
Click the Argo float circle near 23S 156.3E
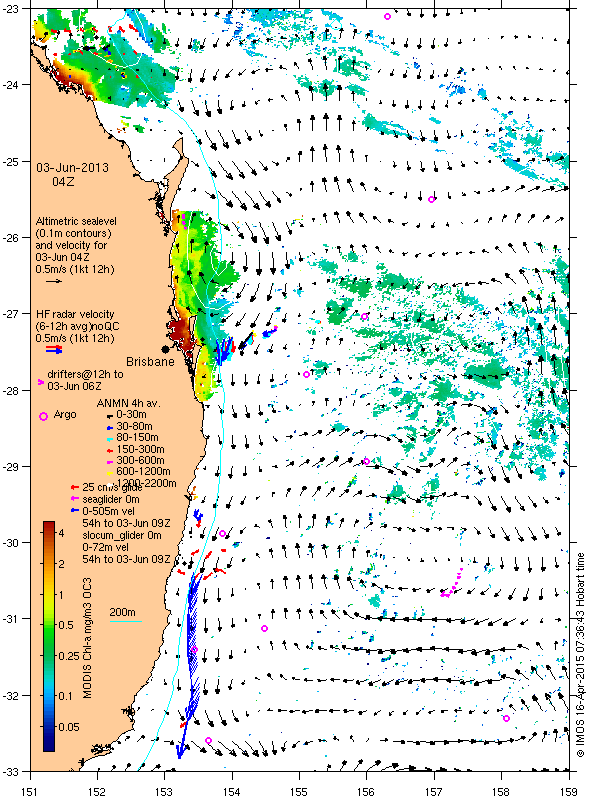(x=387, y=16)
